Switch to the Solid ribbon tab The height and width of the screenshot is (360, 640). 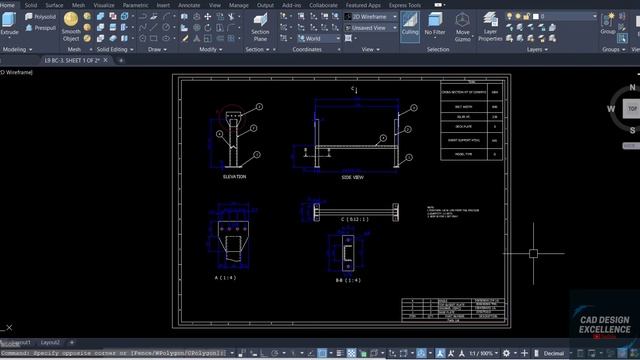click(31, 5)
